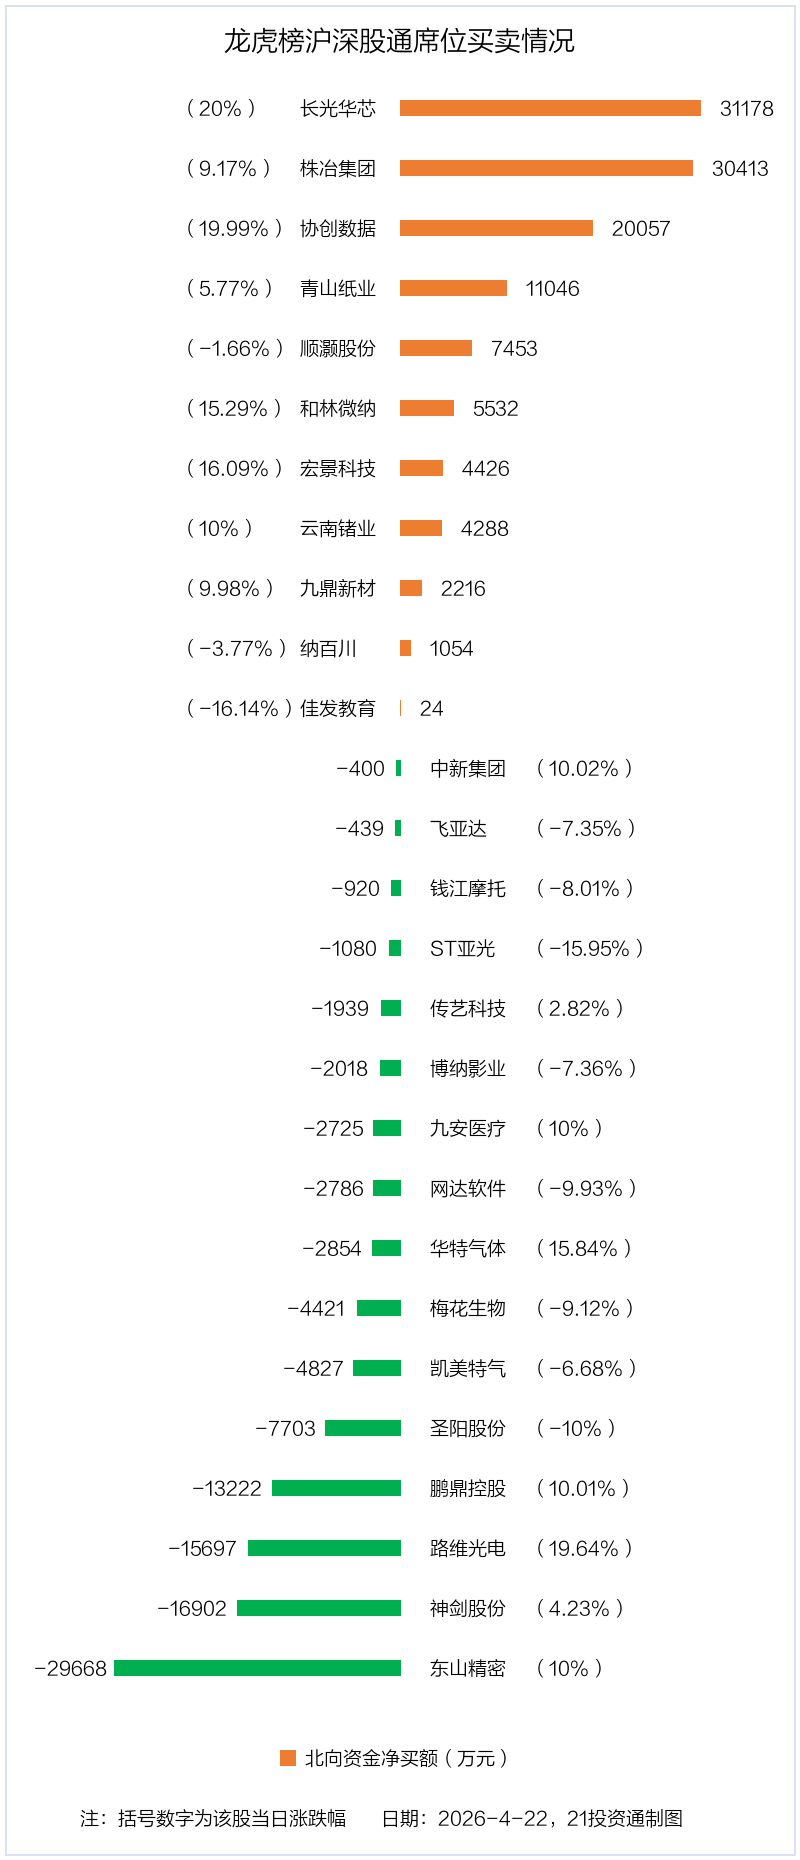Click the orange legend swatch for 北向资金净买额
Image resolution: width=800 pixels, height=1860 pixels.
[x=288, y=1758]
